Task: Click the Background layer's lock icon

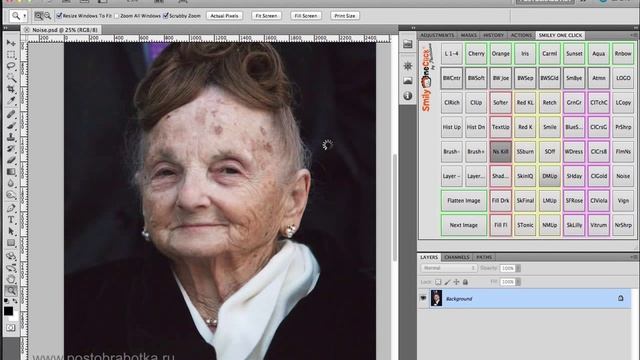Action: tap(620, 298)
